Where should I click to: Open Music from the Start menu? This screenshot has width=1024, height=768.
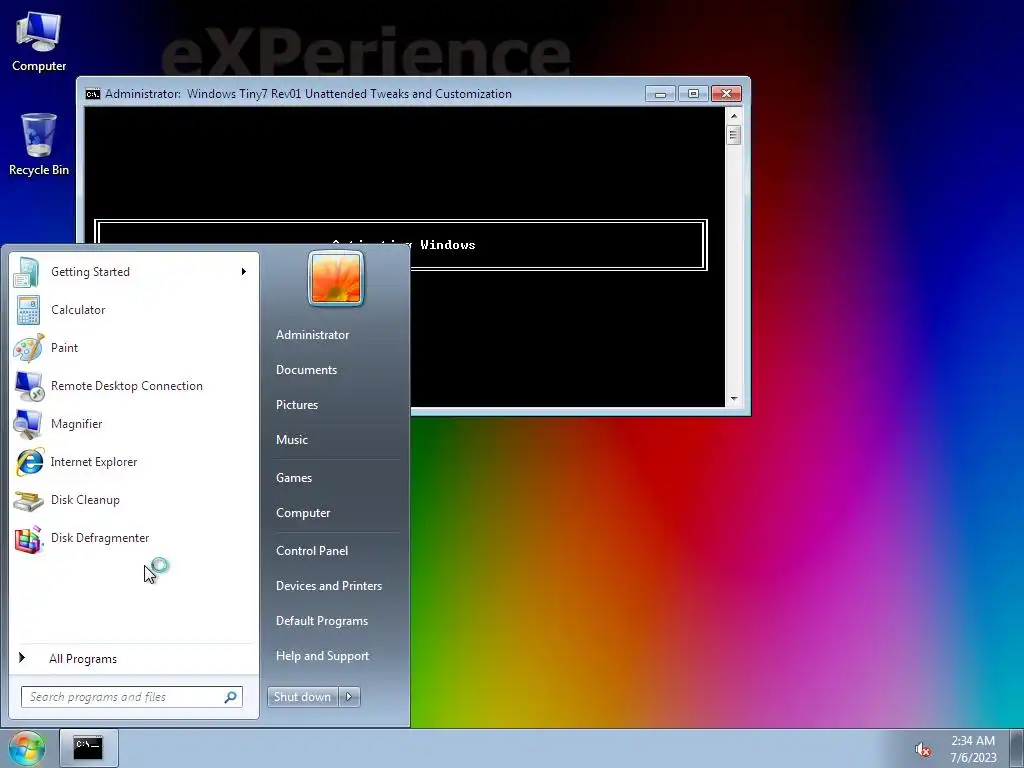click(x=292, y=440)
